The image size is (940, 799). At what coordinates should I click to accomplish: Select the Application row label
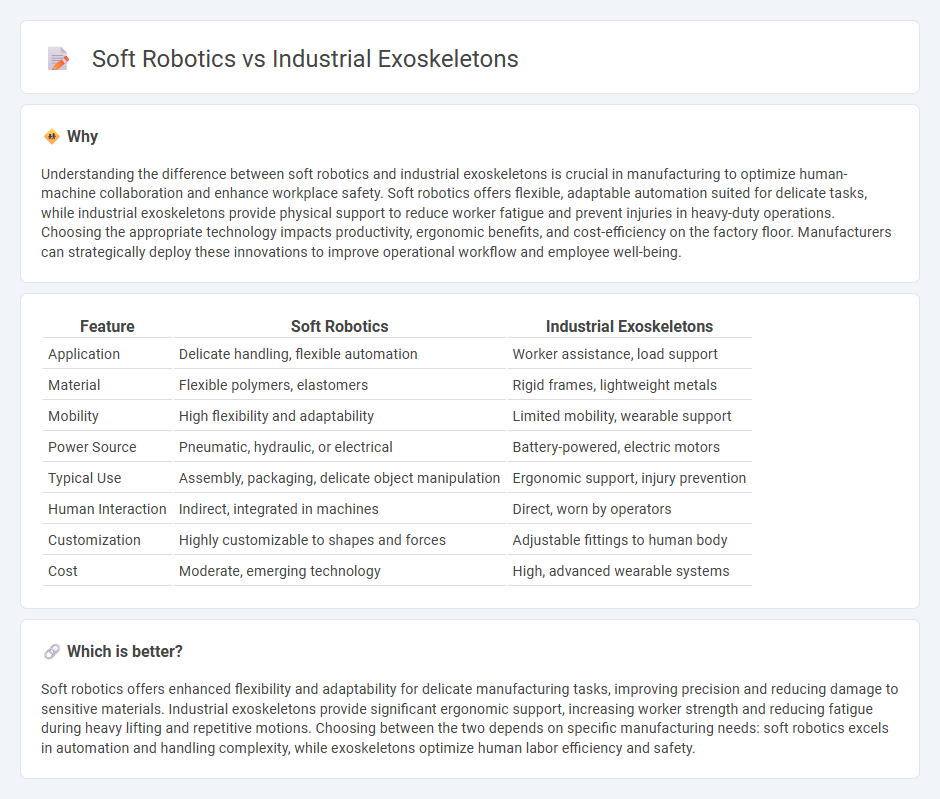84,354
